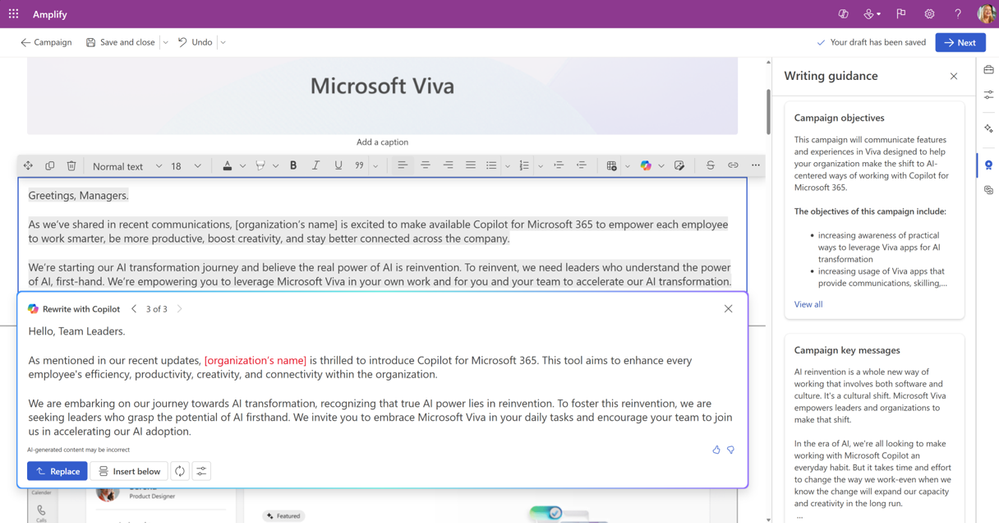The image size is (999, 523).
Task: Expand Save and close options arrow
Action: coord(165,43)
